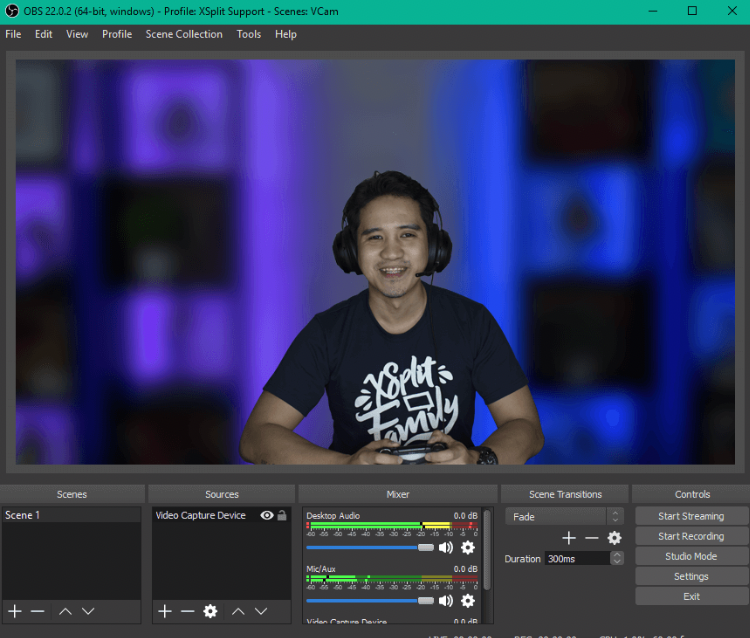Open Desktop Audio settings gear
The height and width of the screenshot is (638, 750).
(468, 547)
